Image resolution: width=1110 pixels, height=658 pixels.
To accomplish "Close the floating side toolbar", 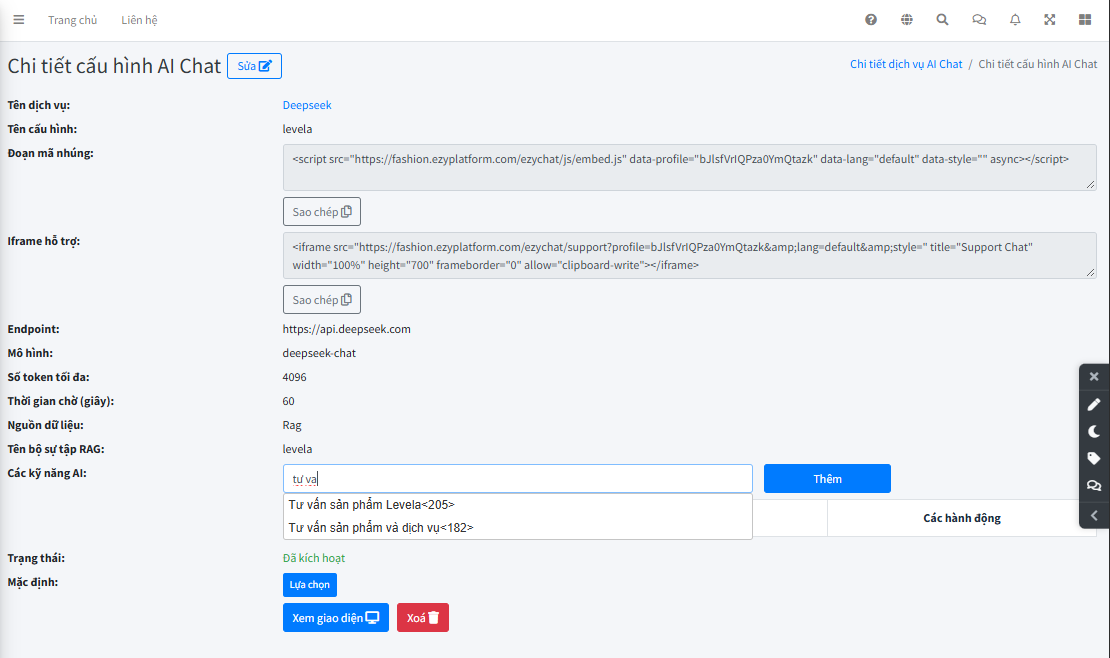I will (1094, 377).
